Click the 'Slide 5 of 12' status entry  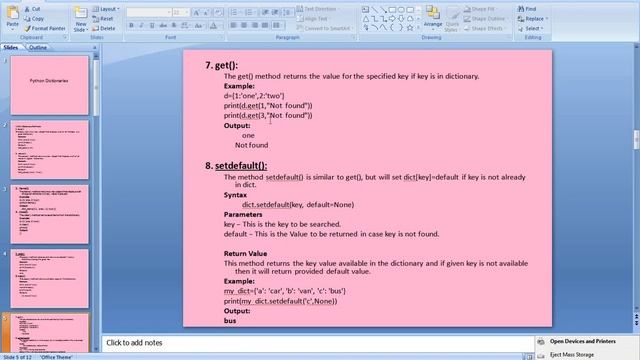[x=17, y=357]
